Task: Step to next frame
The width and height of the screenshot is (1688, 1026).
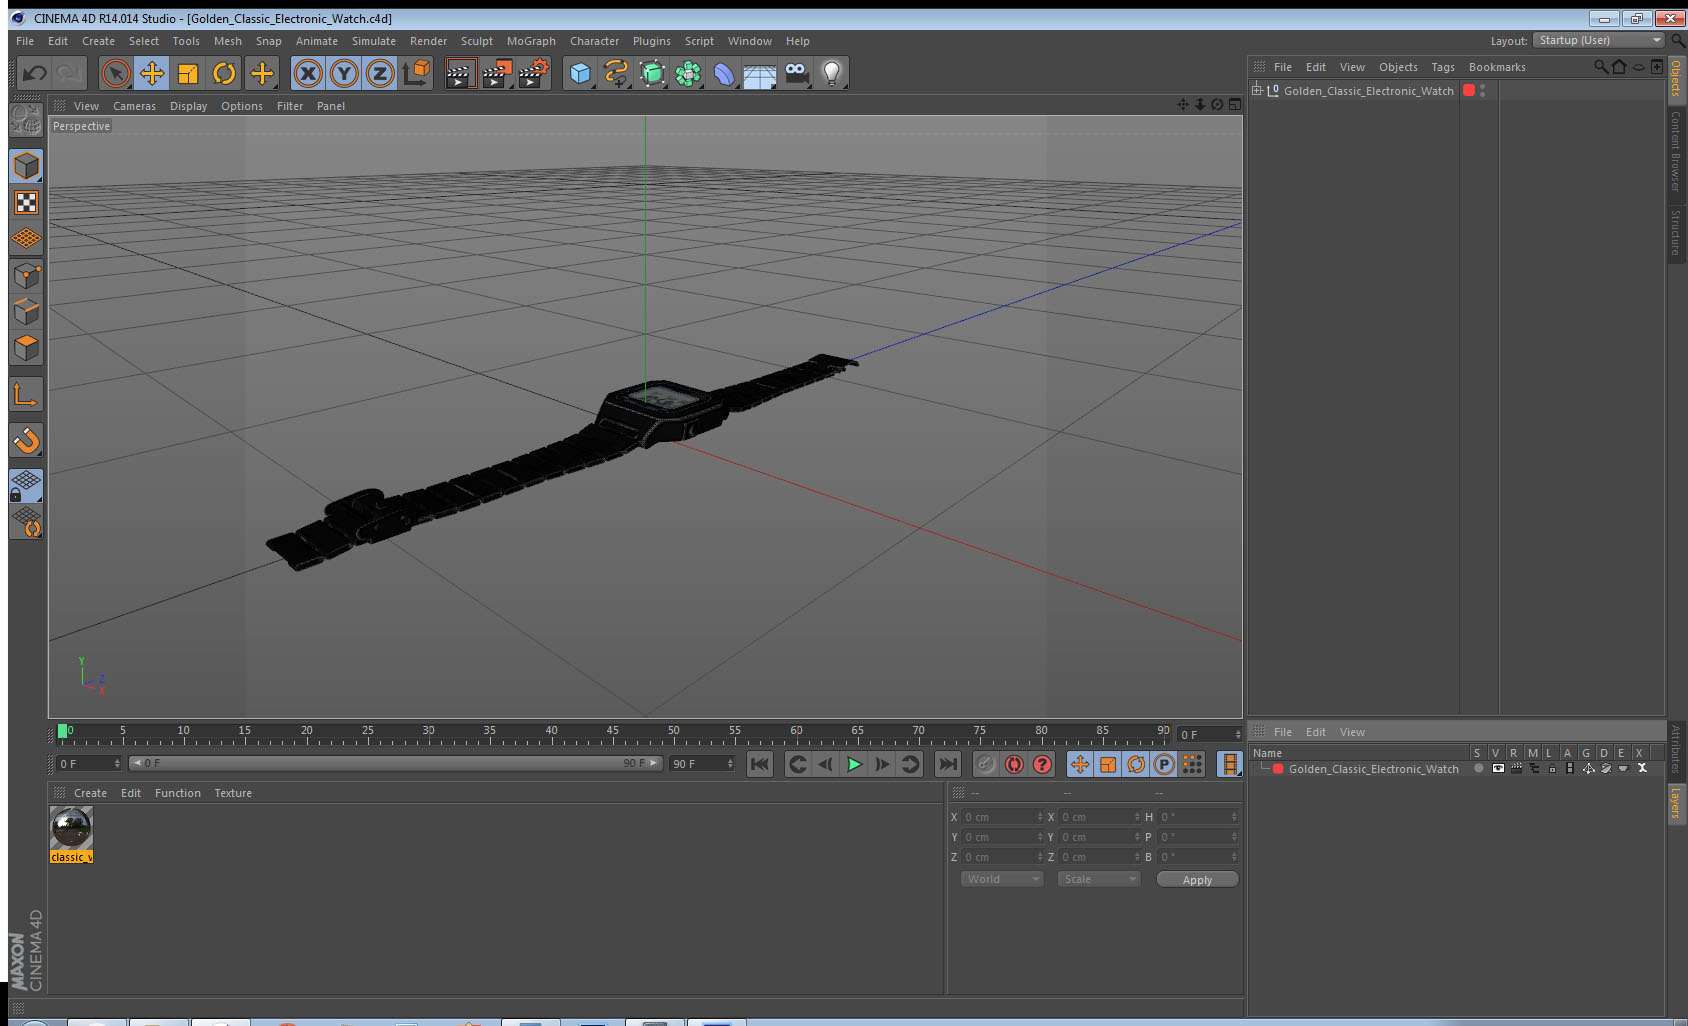Action: [x=882, y=764]
